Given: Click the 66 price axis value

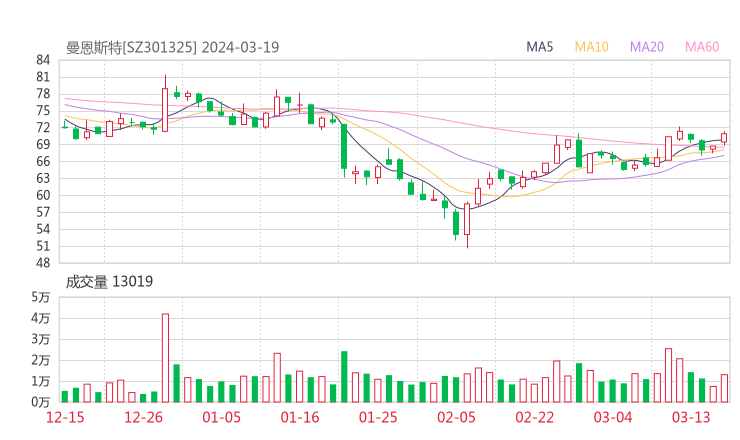Looking at the screenshot, I should click(43, 161).
